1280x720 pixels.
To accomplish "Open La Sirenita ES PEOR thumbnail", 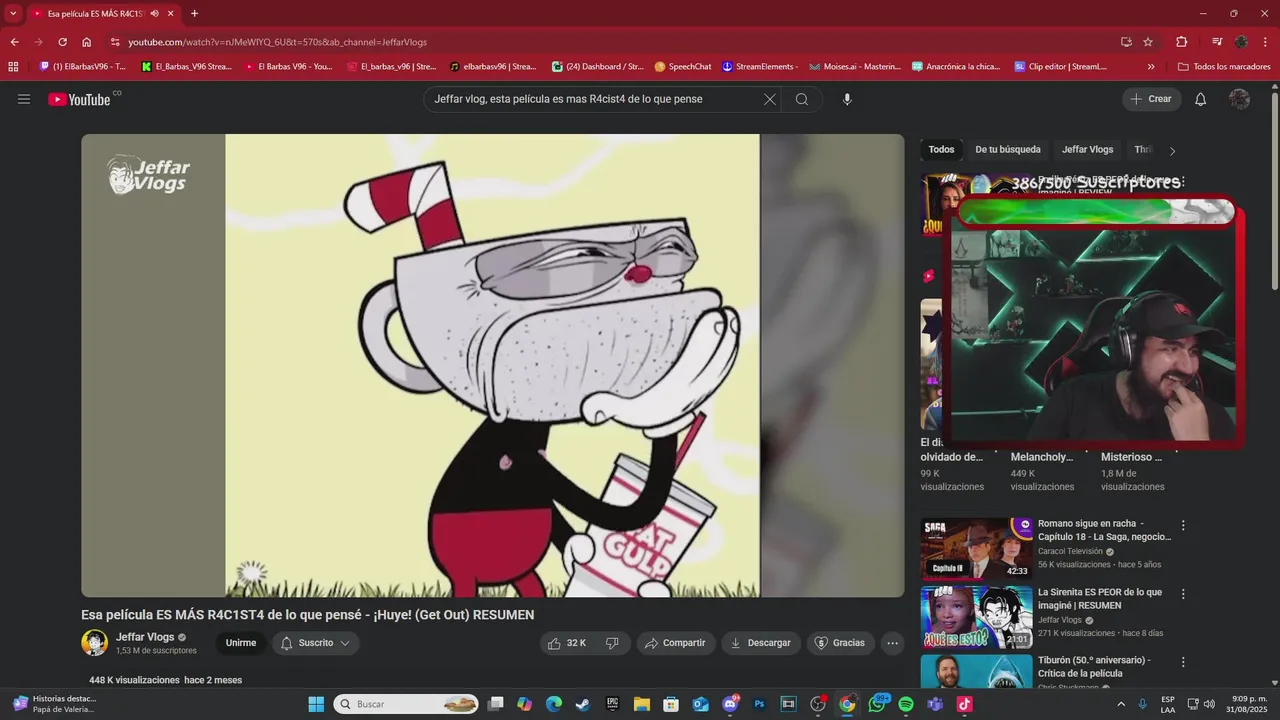I will tap(977, 617).
